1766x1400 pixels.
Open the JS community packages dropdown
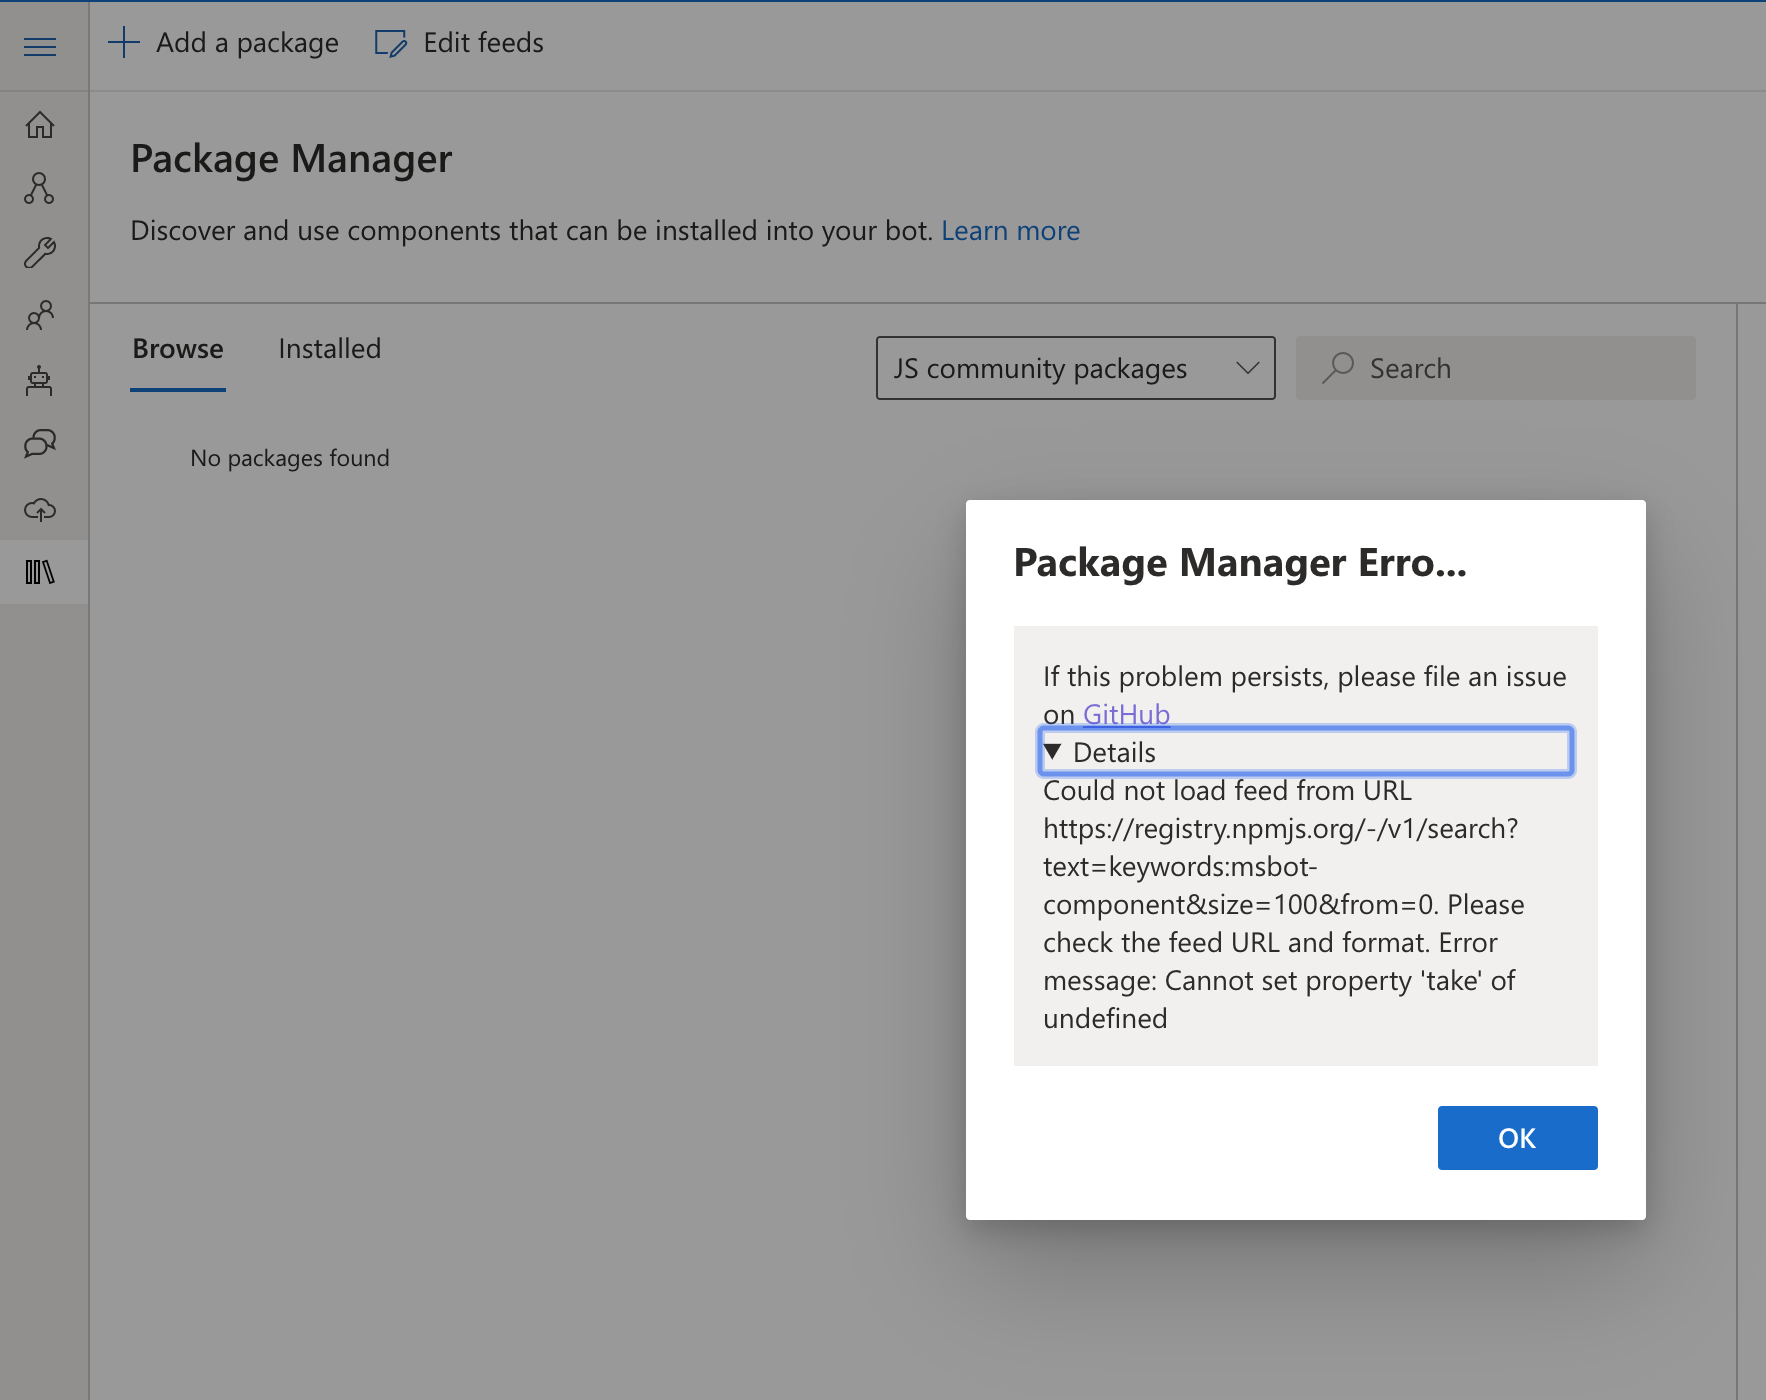(x=1075, y=368)
